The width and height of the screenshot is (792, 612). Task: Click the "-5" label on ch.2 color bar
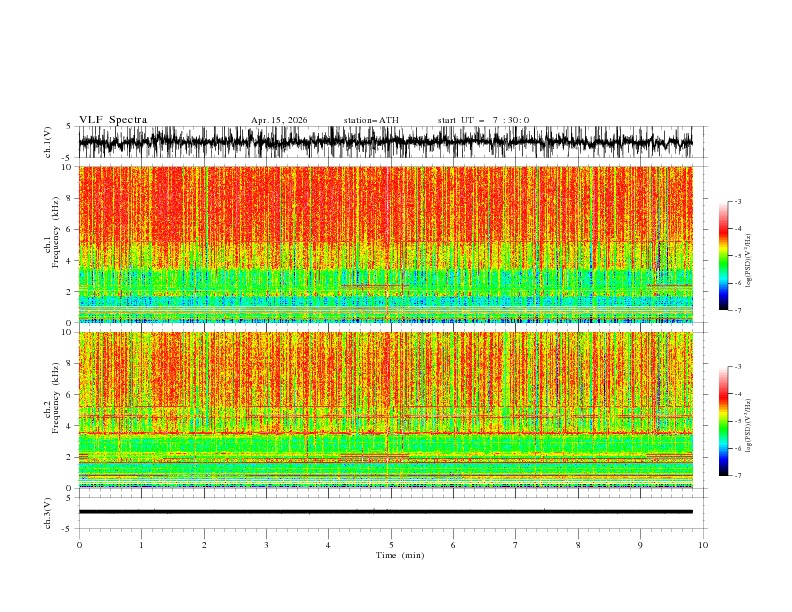[737, 421]
